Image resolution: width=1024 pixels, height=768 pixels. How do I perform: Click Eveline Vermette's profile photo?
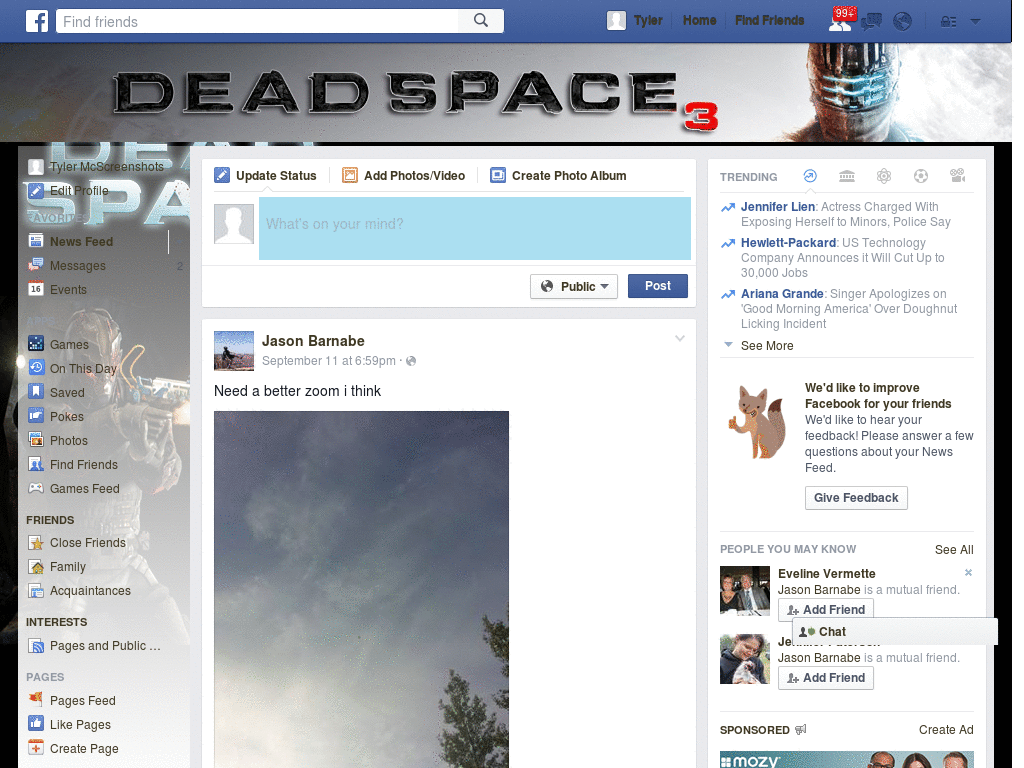click(744, 590)
